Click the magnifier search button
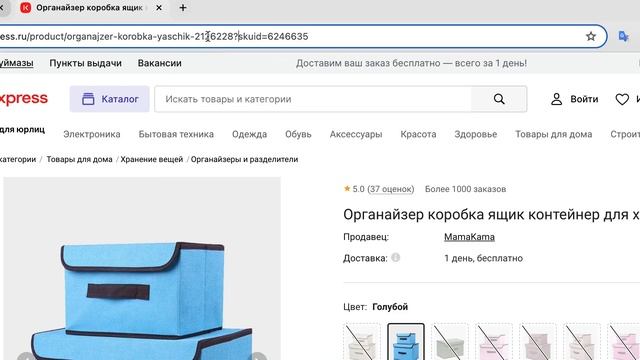This screenshot has height=360, width=640. point(499,99)
